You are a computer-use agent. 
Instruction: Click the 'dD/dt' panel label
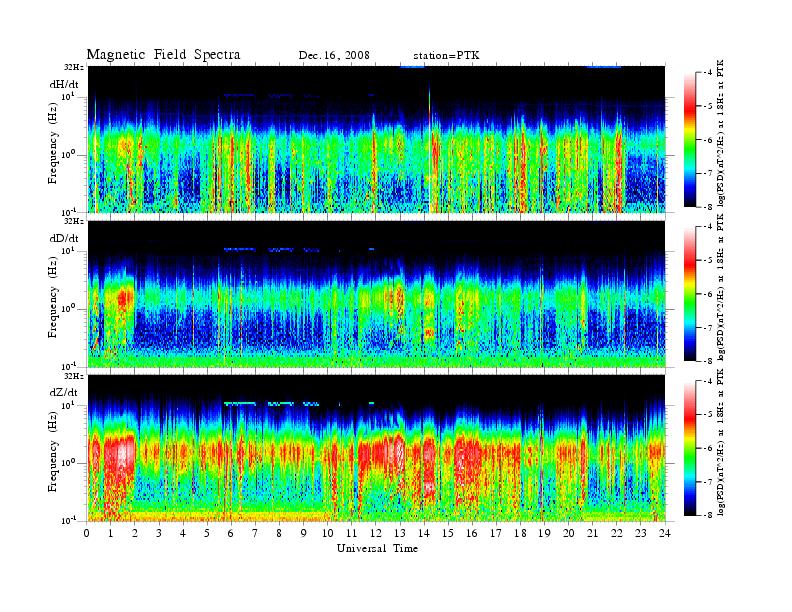coord(64,238)
